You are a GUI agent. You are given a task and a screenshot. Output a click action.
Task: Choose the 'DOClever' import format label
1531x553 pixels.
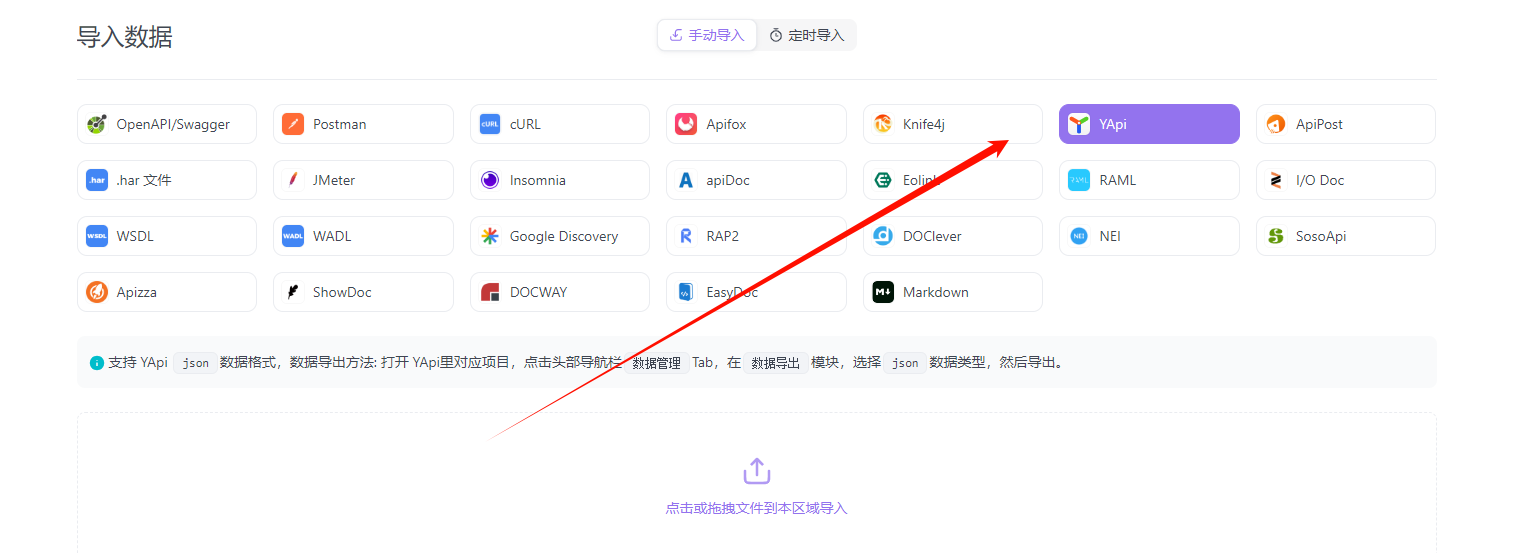(x=933, y=236)
